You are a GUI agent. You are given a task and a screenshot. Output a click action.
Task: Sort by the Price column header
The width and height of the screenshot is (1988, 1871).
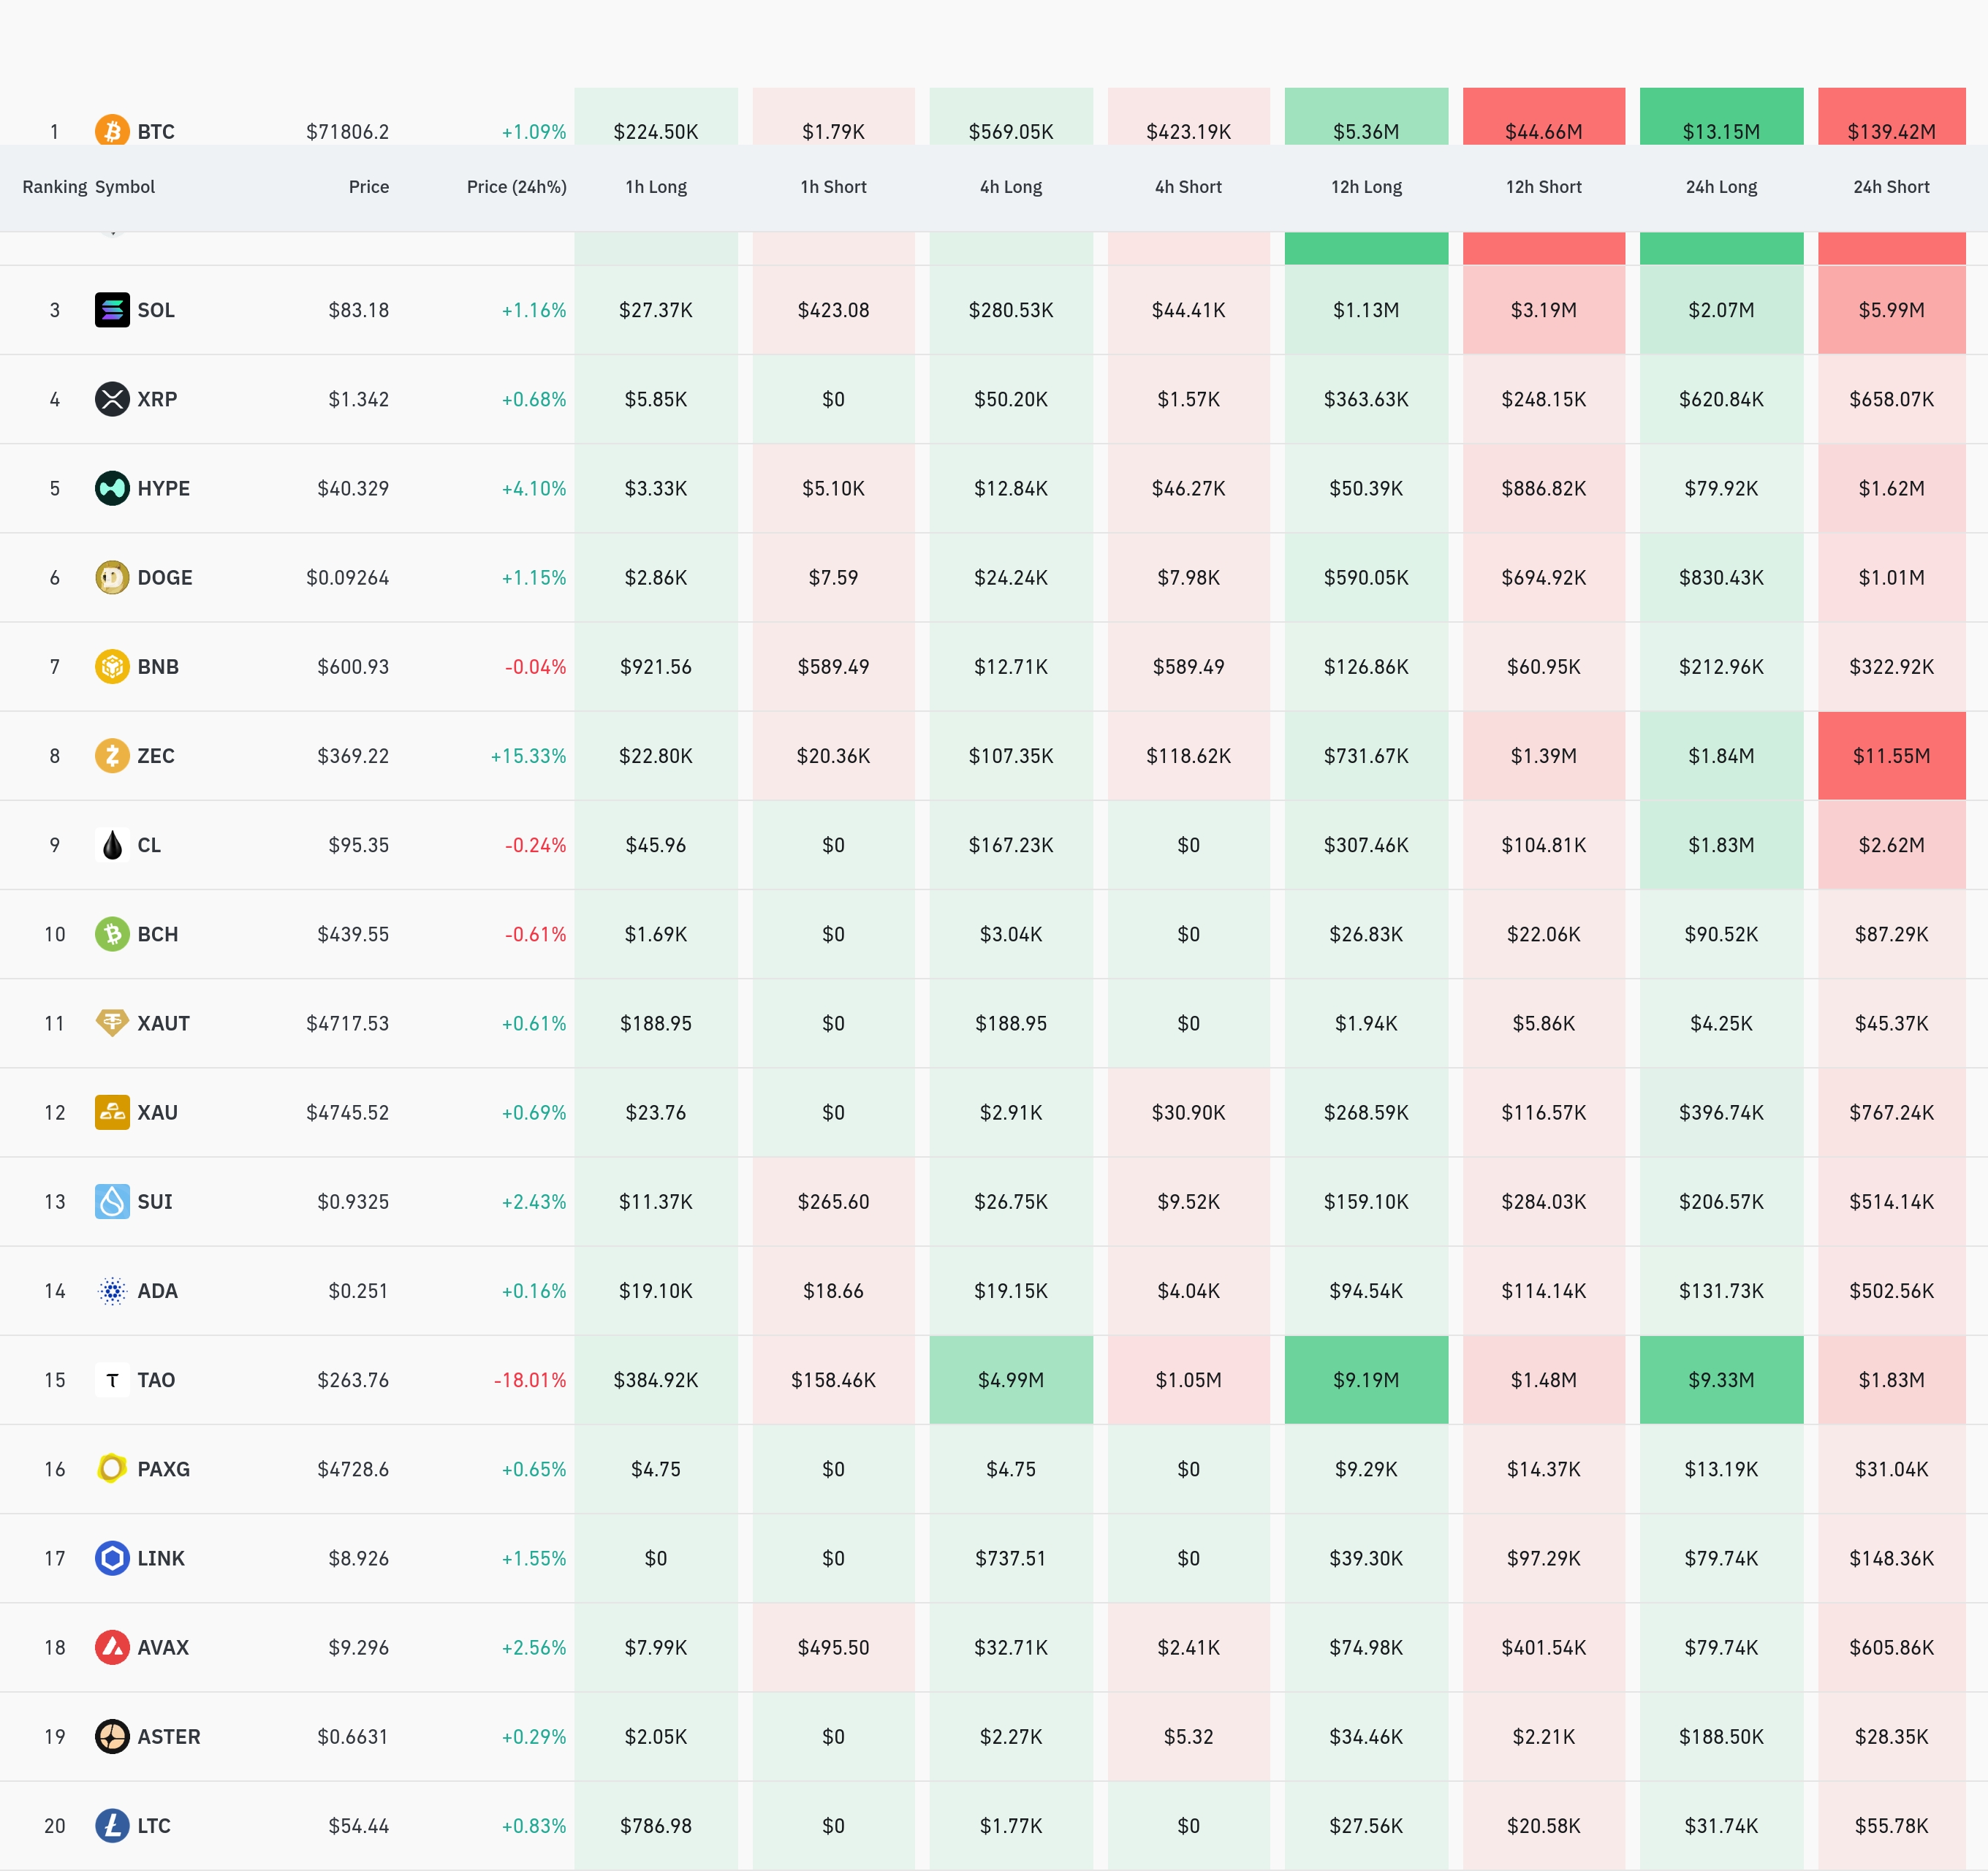pyautogui.click(x=368, y=187)
